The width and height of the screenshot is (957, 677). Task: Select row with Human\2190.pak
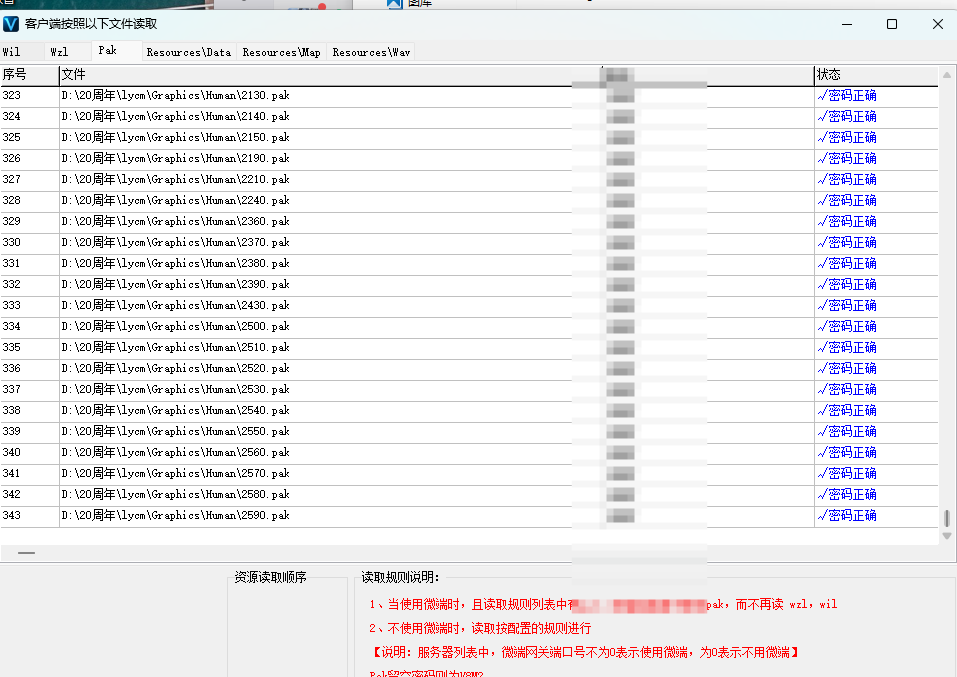pos(469,159)
